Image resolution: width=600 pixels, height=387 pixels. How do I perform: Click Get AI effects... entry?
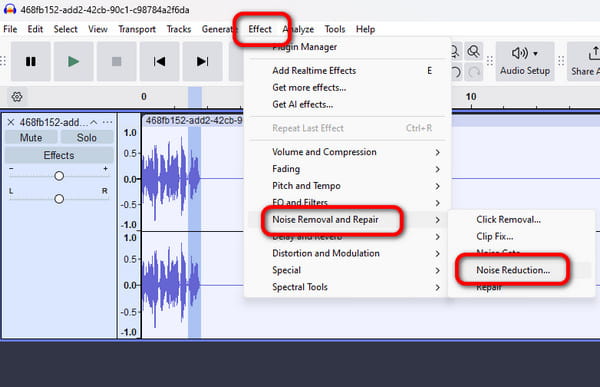click(x=347, y=105)
